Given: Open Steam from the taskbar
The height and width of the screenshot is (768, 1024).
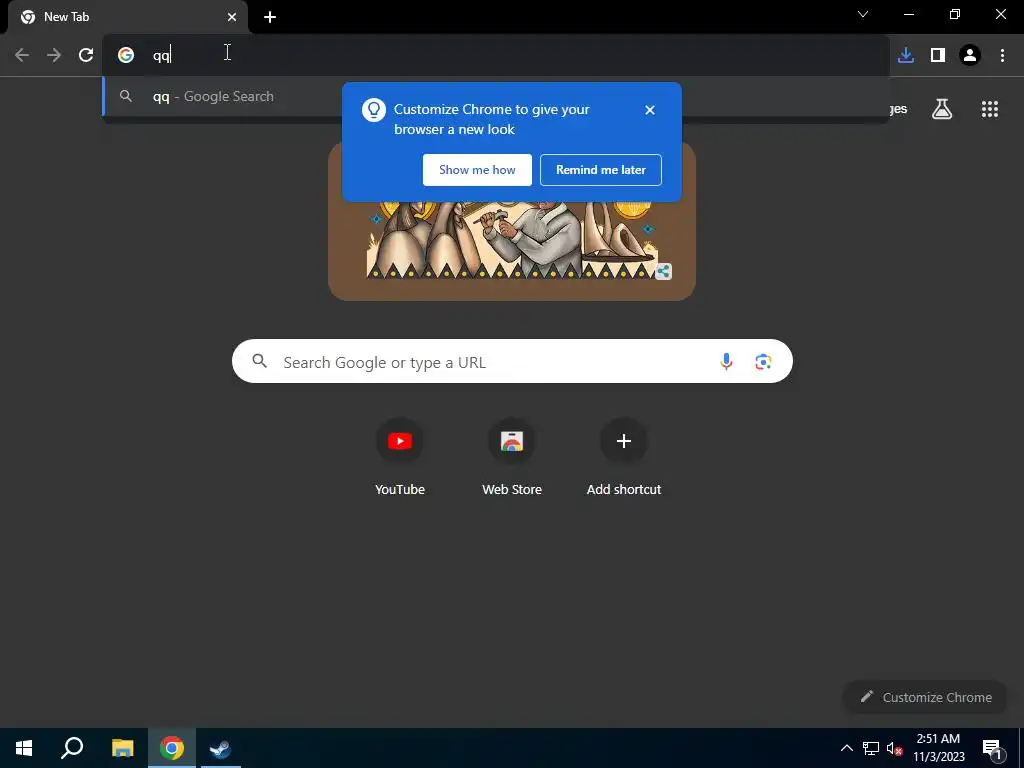Looking at the screenshot, I should click(220, 748).
